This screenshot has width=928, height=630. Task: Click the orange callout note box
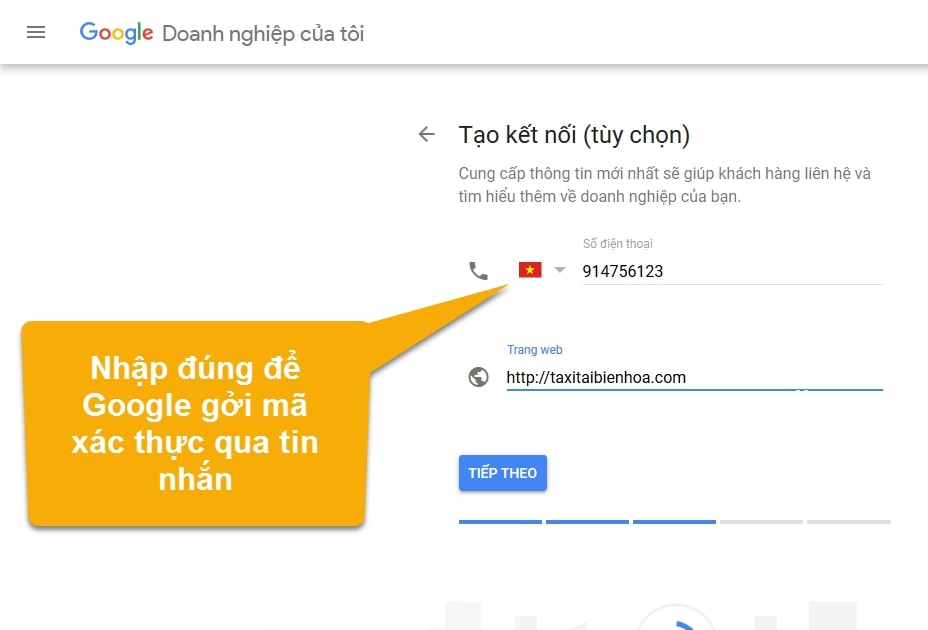(195, 423)
